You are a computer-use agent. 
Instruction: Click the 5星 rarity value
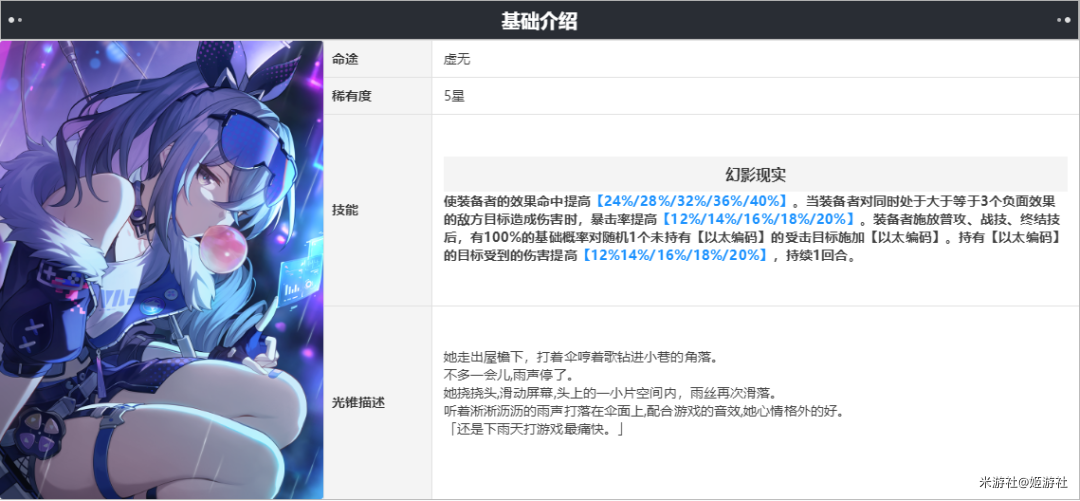pyautogui.click(x=455, y=96)
